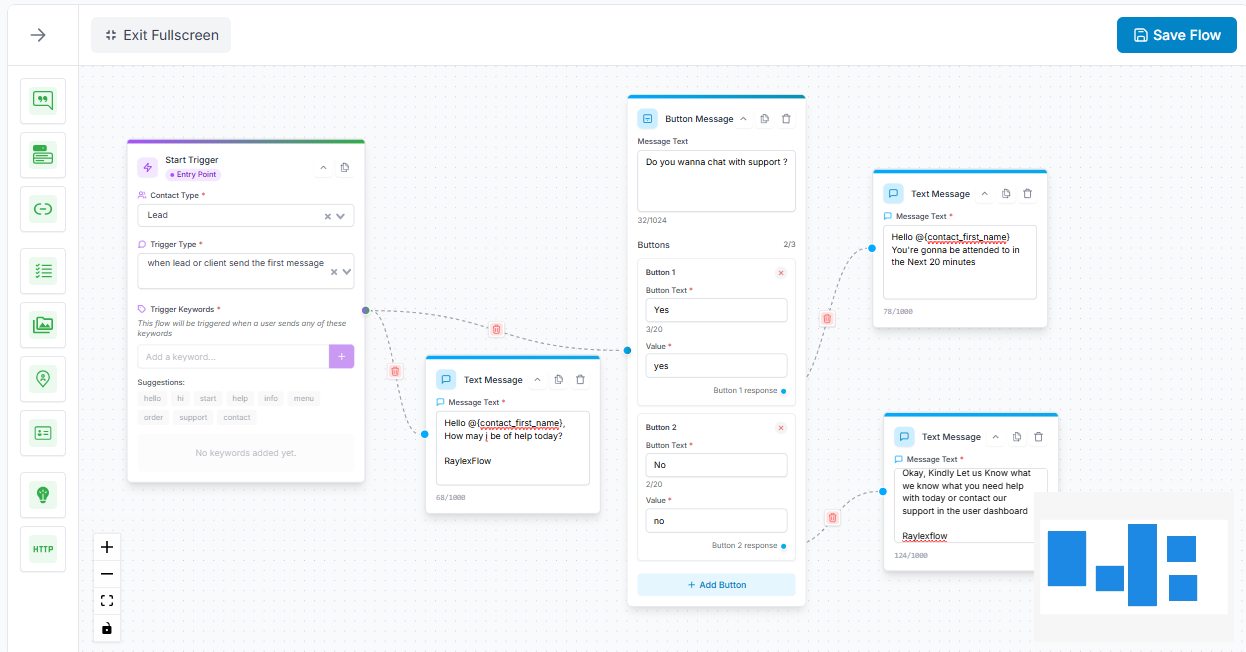This screenshot has width=1246, height=652.
Task: Click Add Button in Button Message node
Action: pos(716,585)
